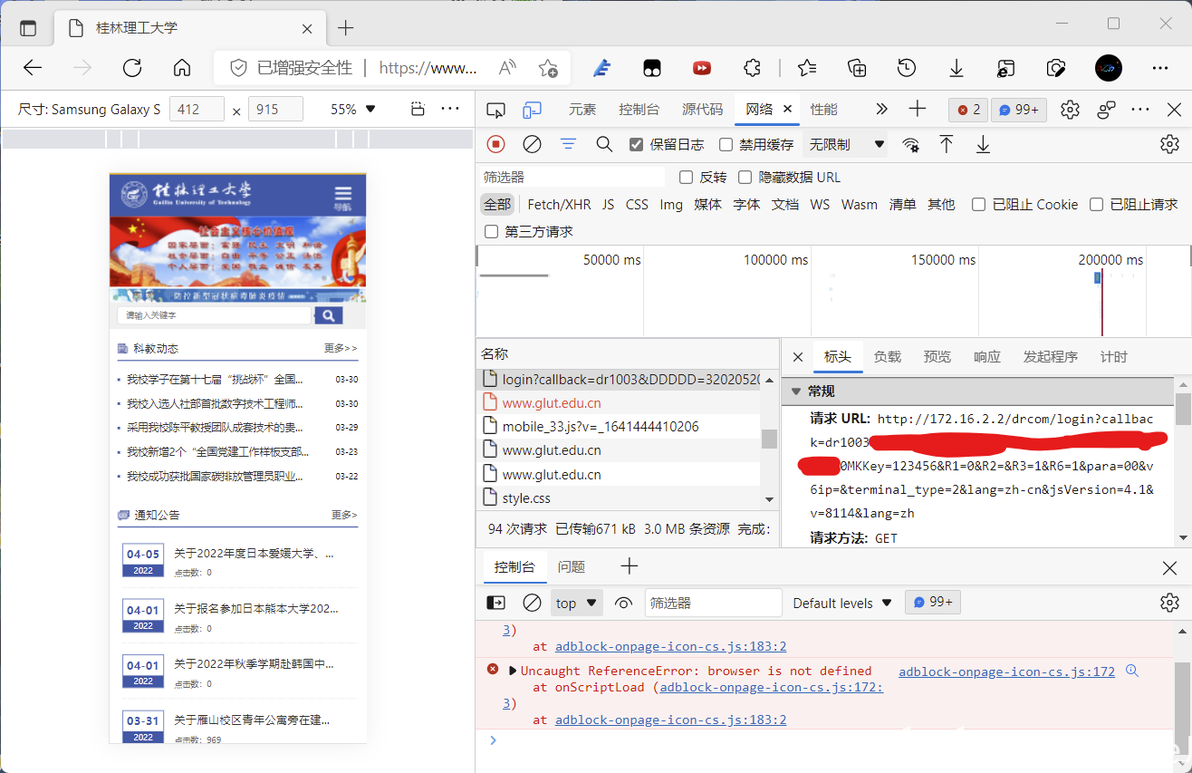Collapse the 常规 headers section
This screenshot has width=1192, height=773.
[796, 391]
